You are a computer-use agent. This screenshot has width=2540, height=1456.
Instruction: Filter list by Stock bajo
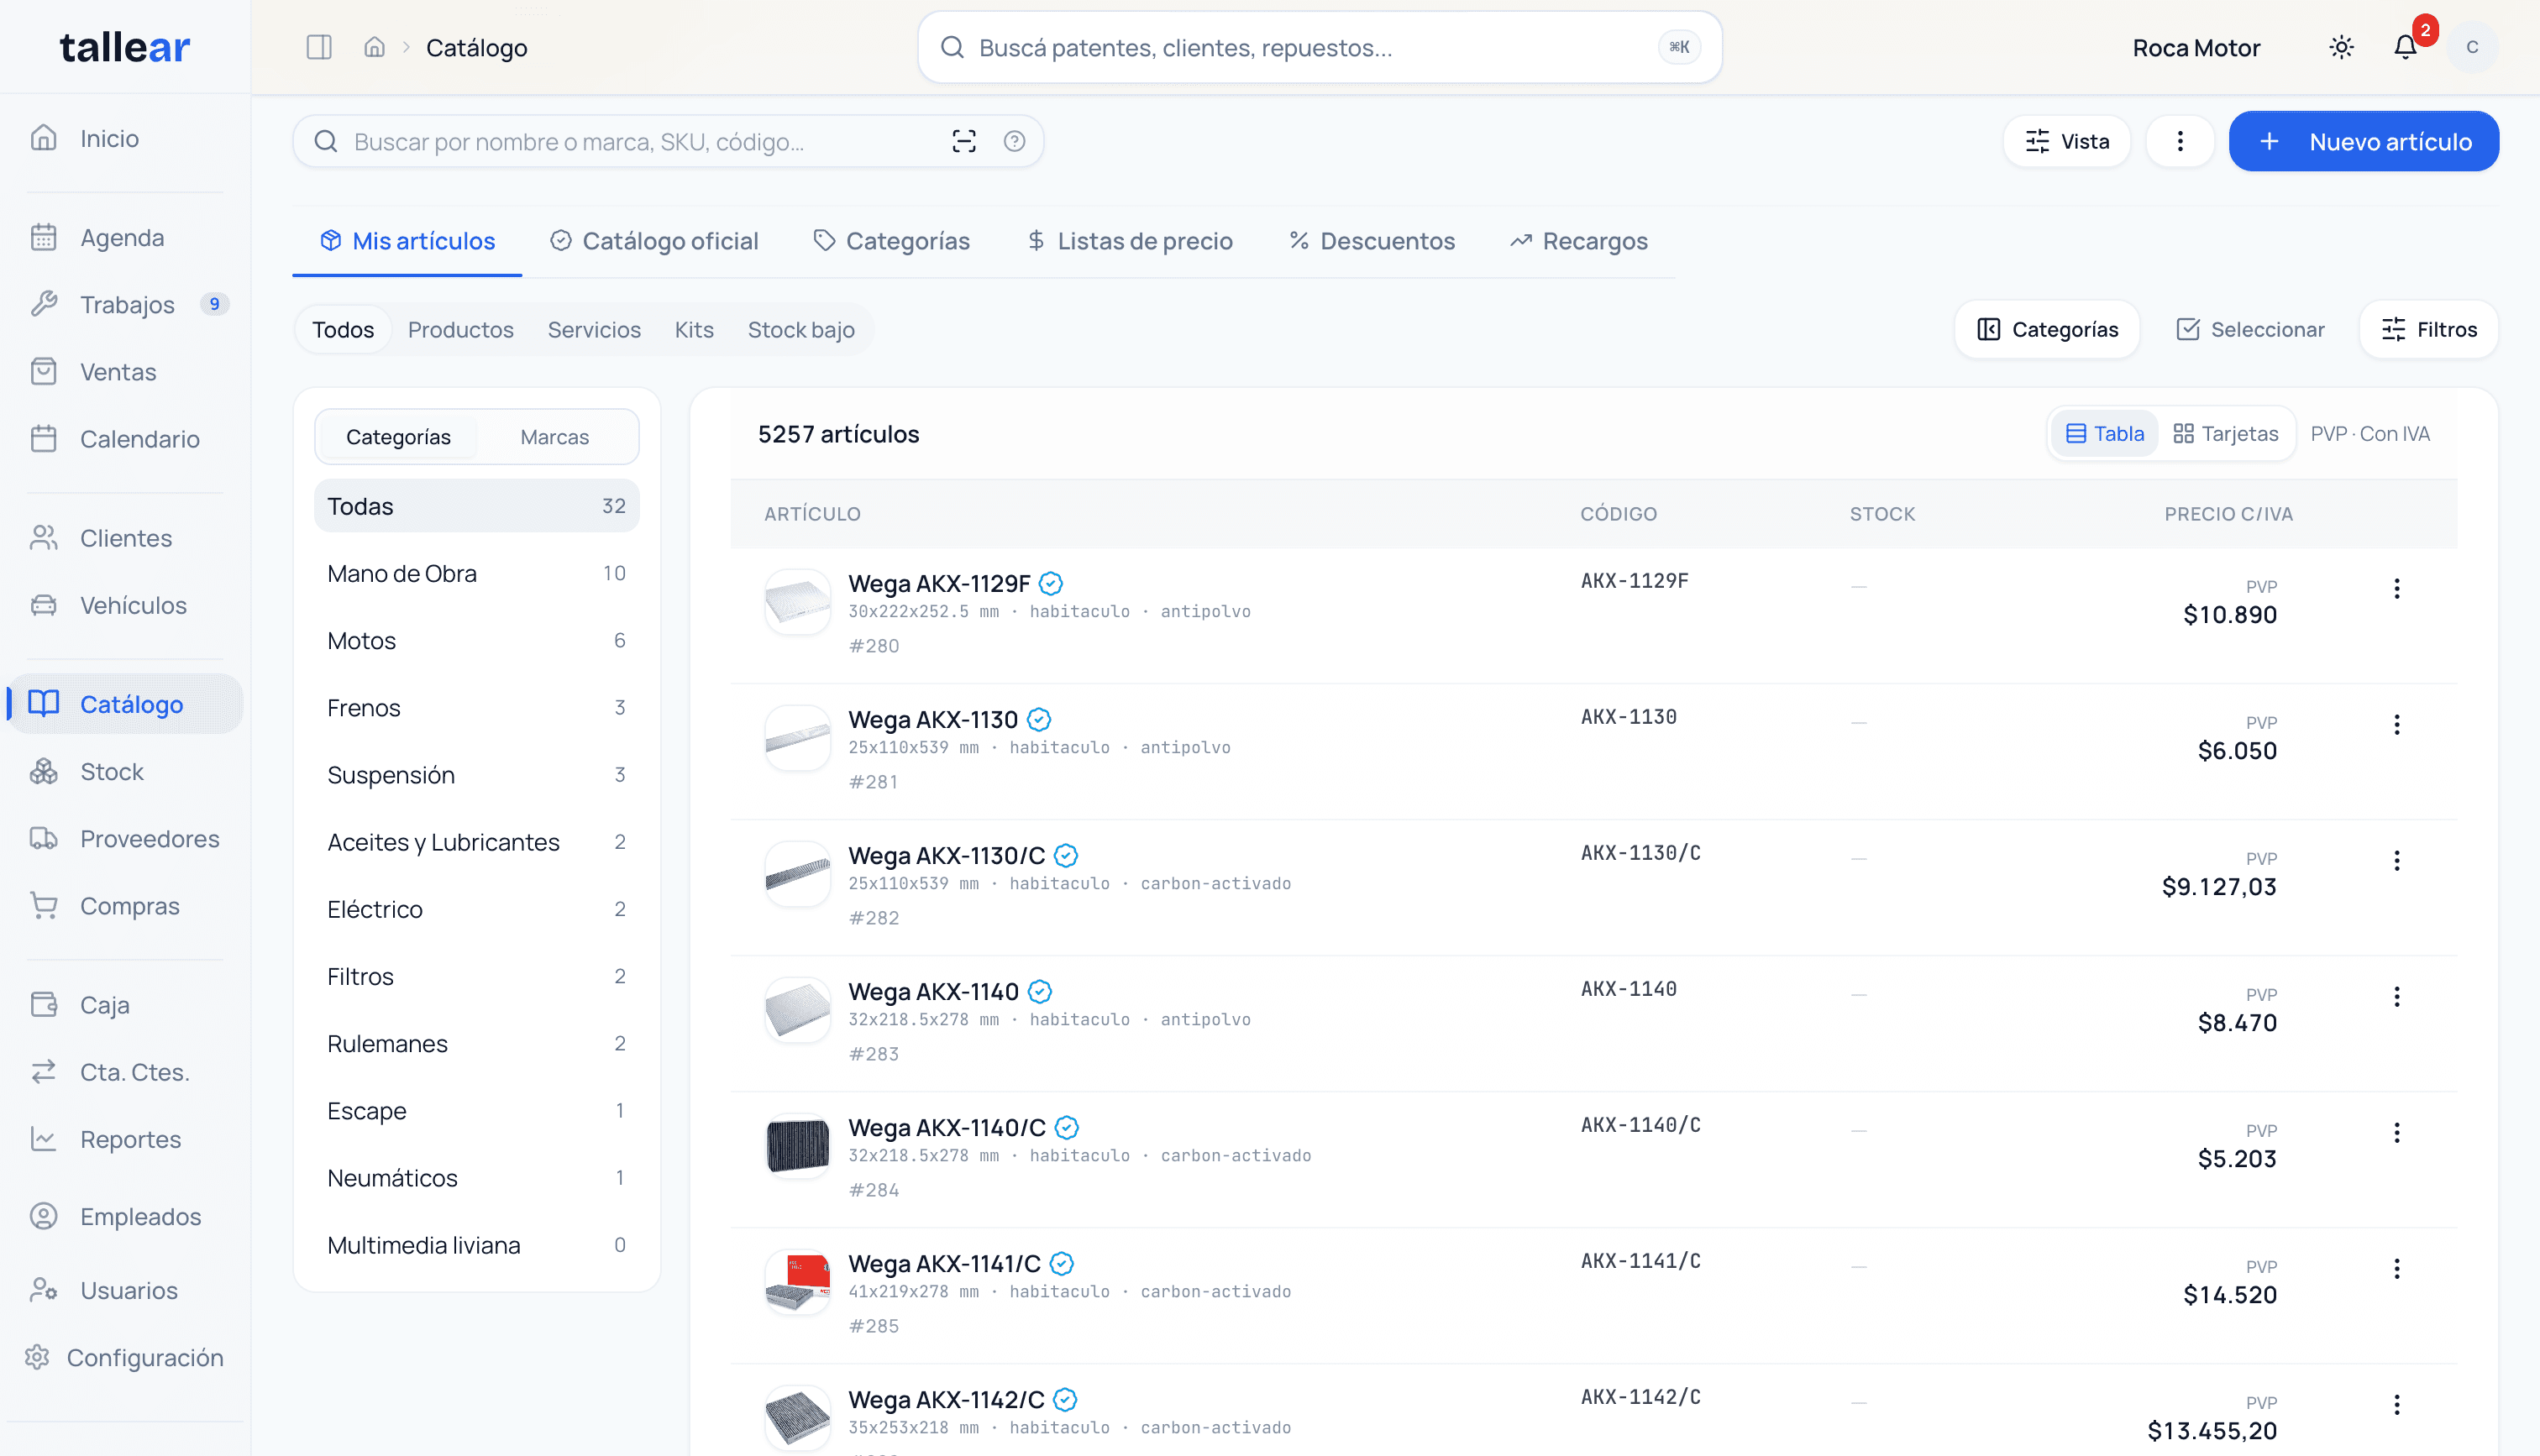click(801, 329)
